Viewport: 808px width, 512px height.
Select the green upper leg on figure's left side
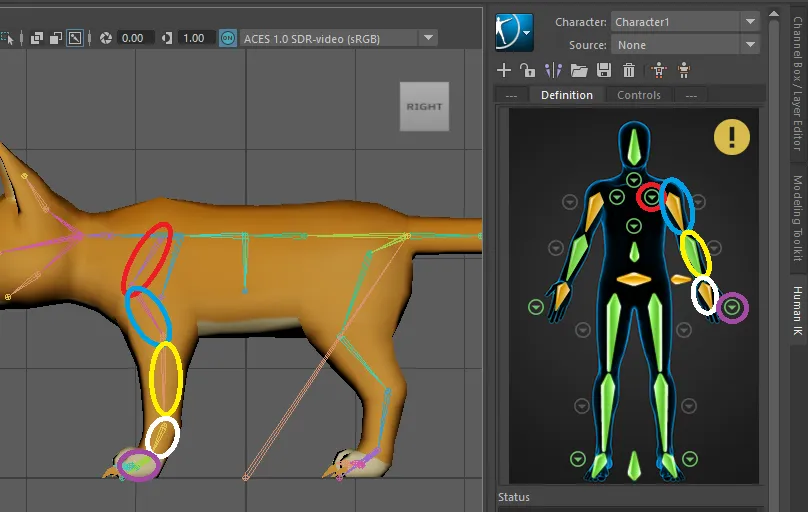(x=654, y=332)
